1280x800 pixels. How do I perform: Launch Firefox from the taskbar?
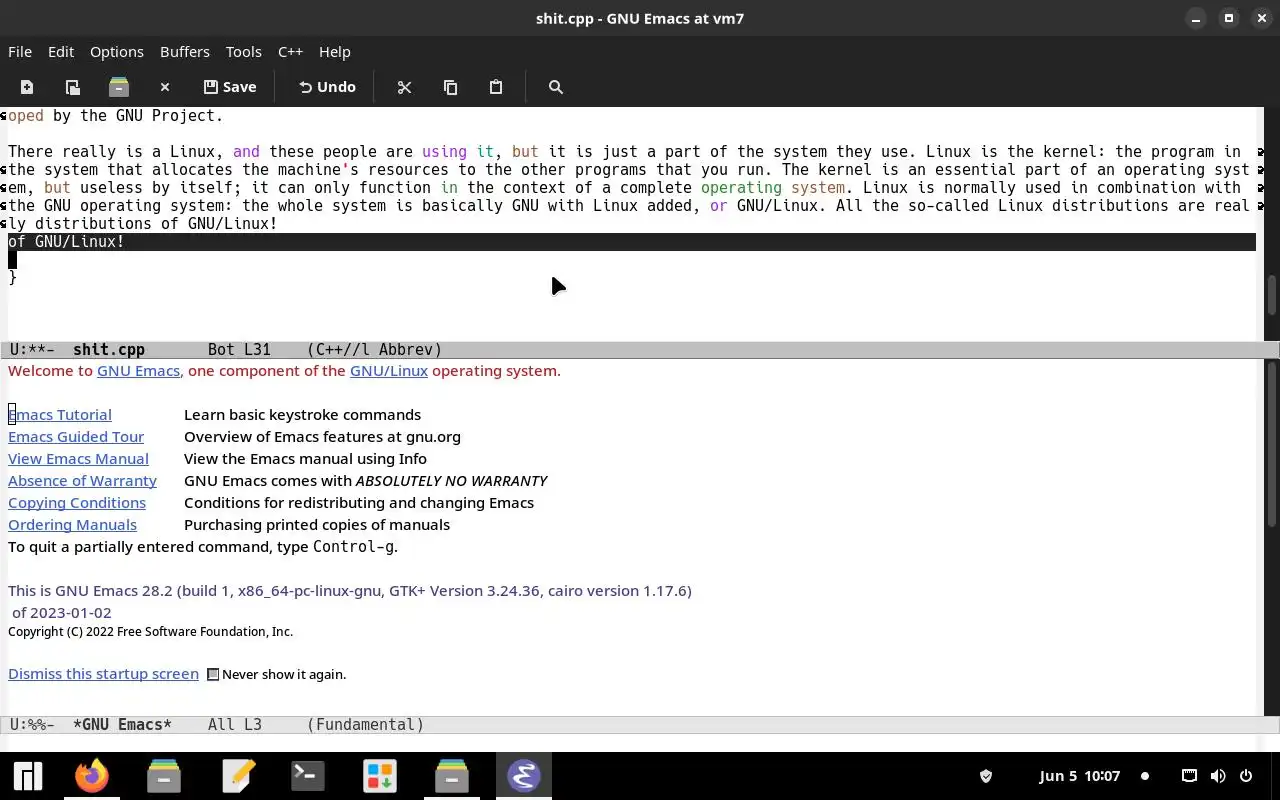point(92,776)
